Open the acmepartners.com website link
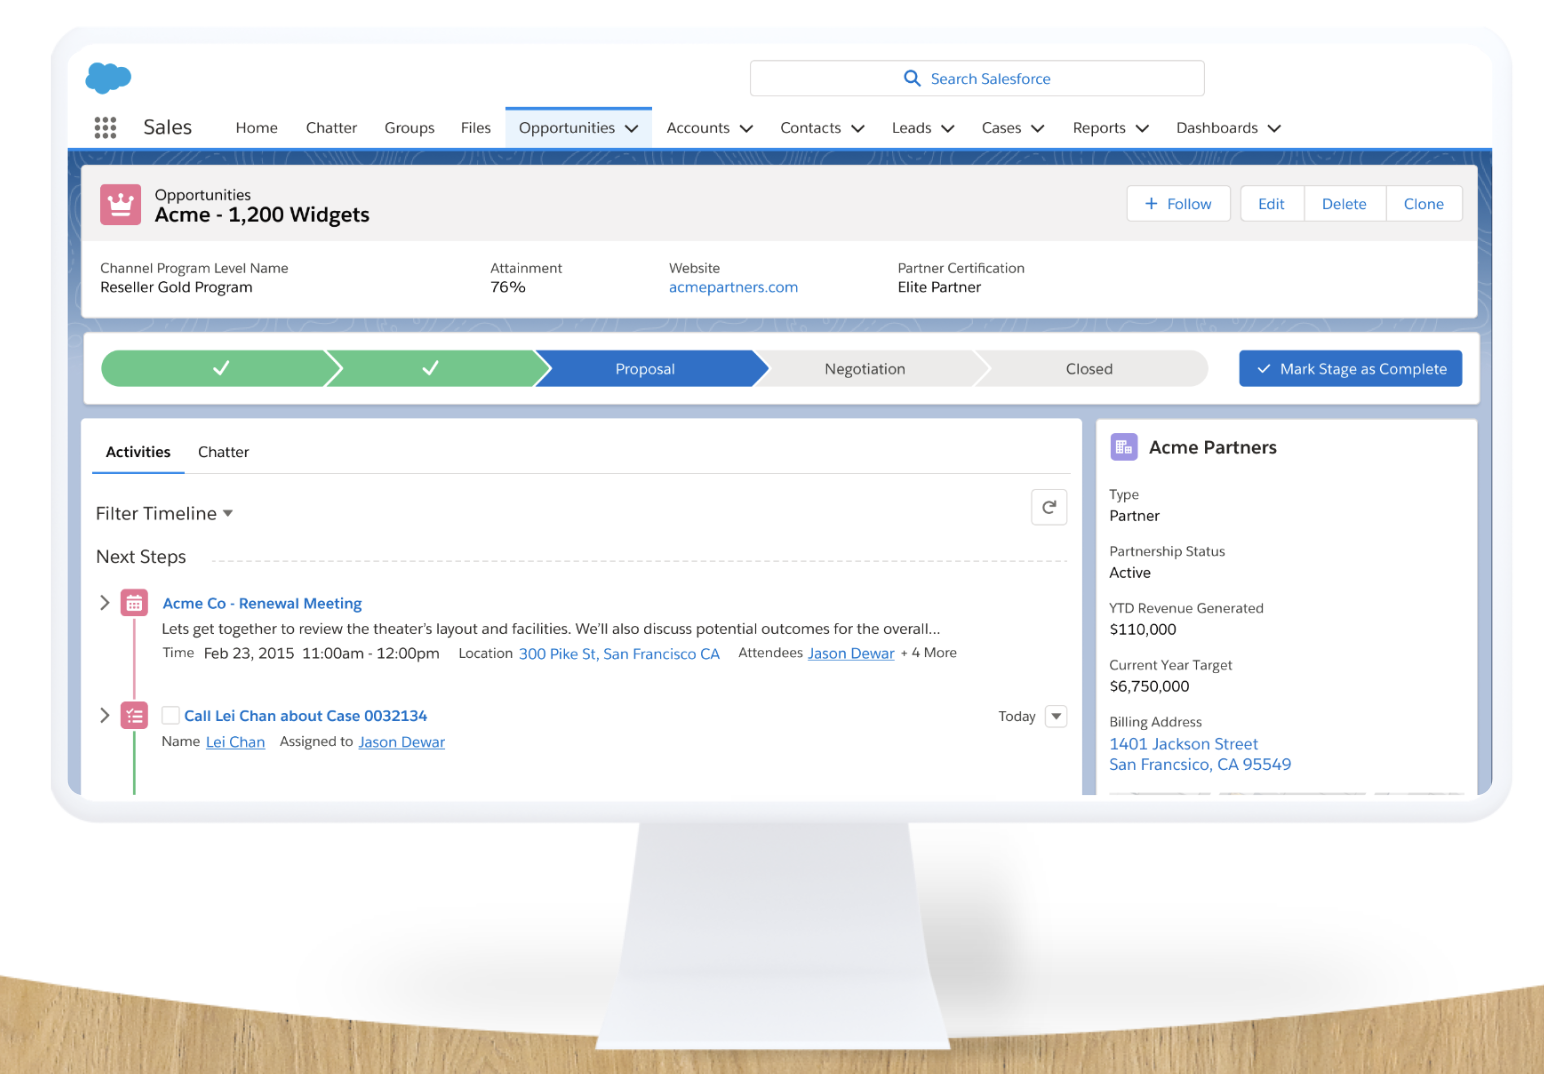This screenshot has width=1544, height=1074. (x=734, y=287)
